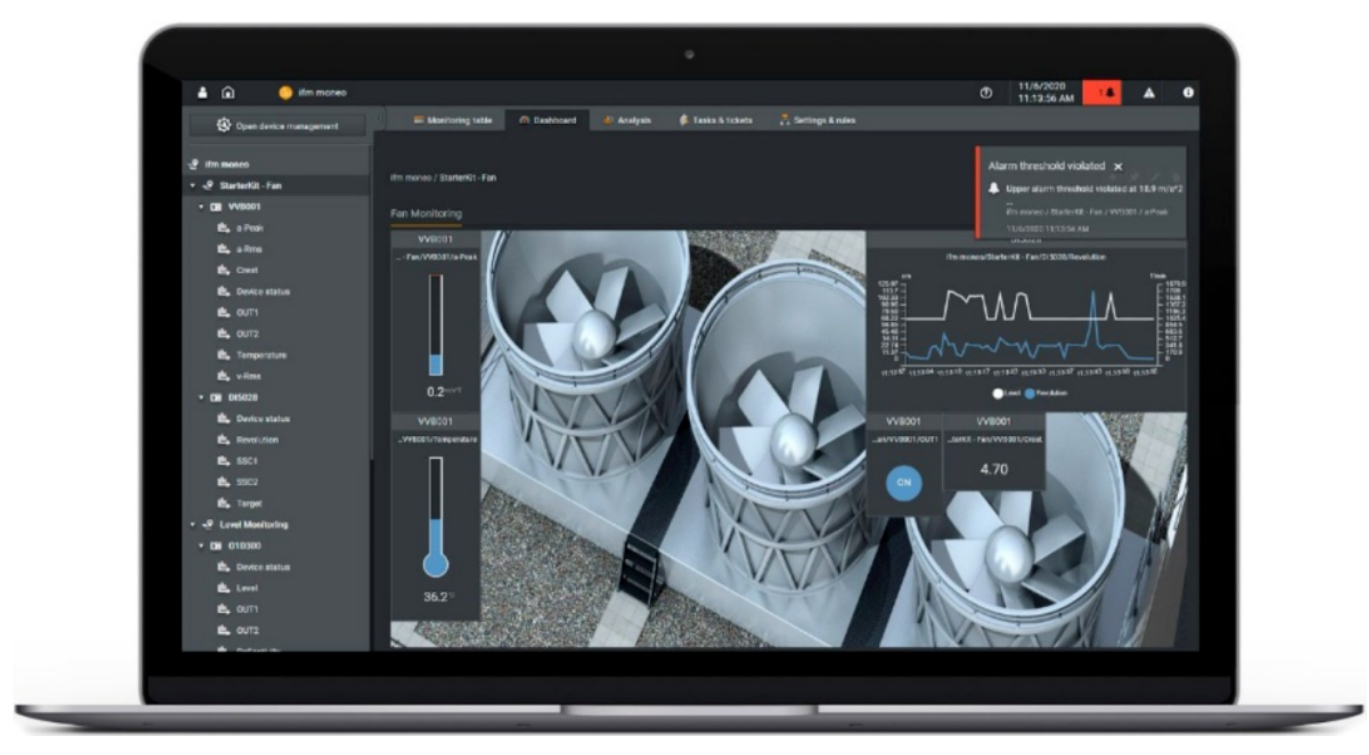Open the user profile icon
Viewport: 1369px width, 755px height.
[x=203, y=93]
